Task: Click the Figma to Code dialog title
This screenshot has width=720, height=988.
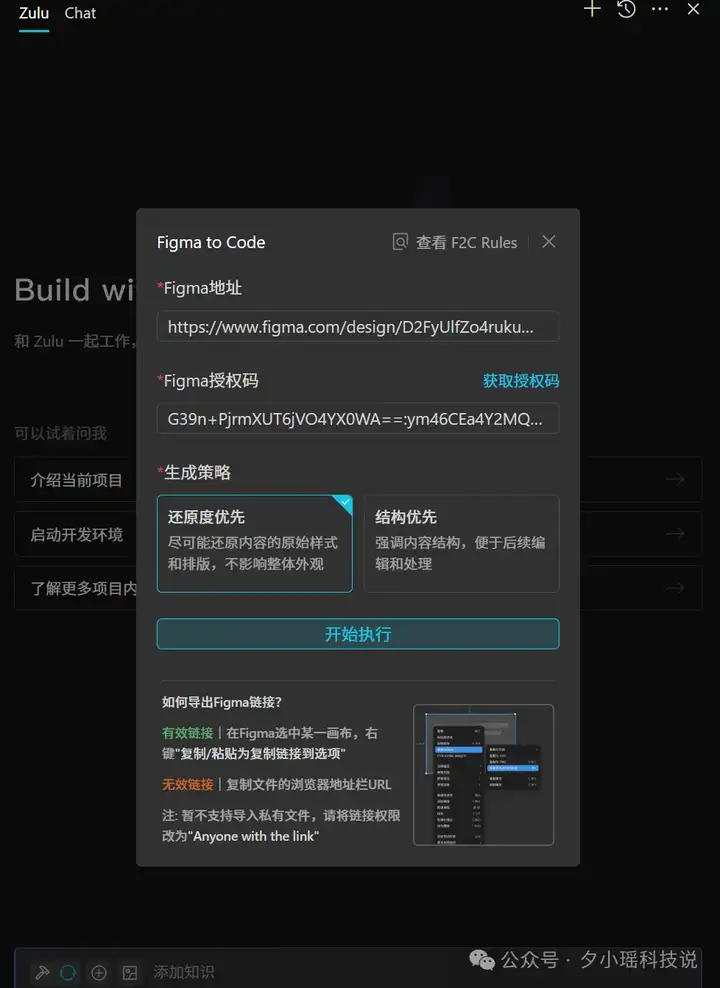Action: [211, 243]
